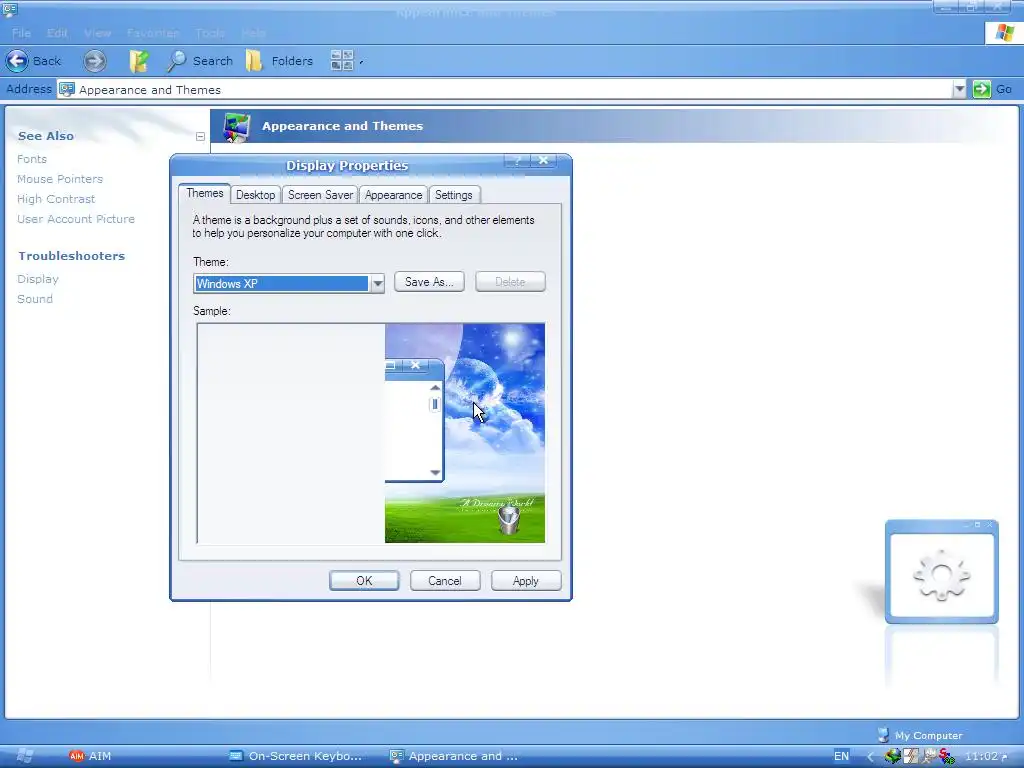Click the Go button beside address bar

pyautogui.click(x=992, y=89)
